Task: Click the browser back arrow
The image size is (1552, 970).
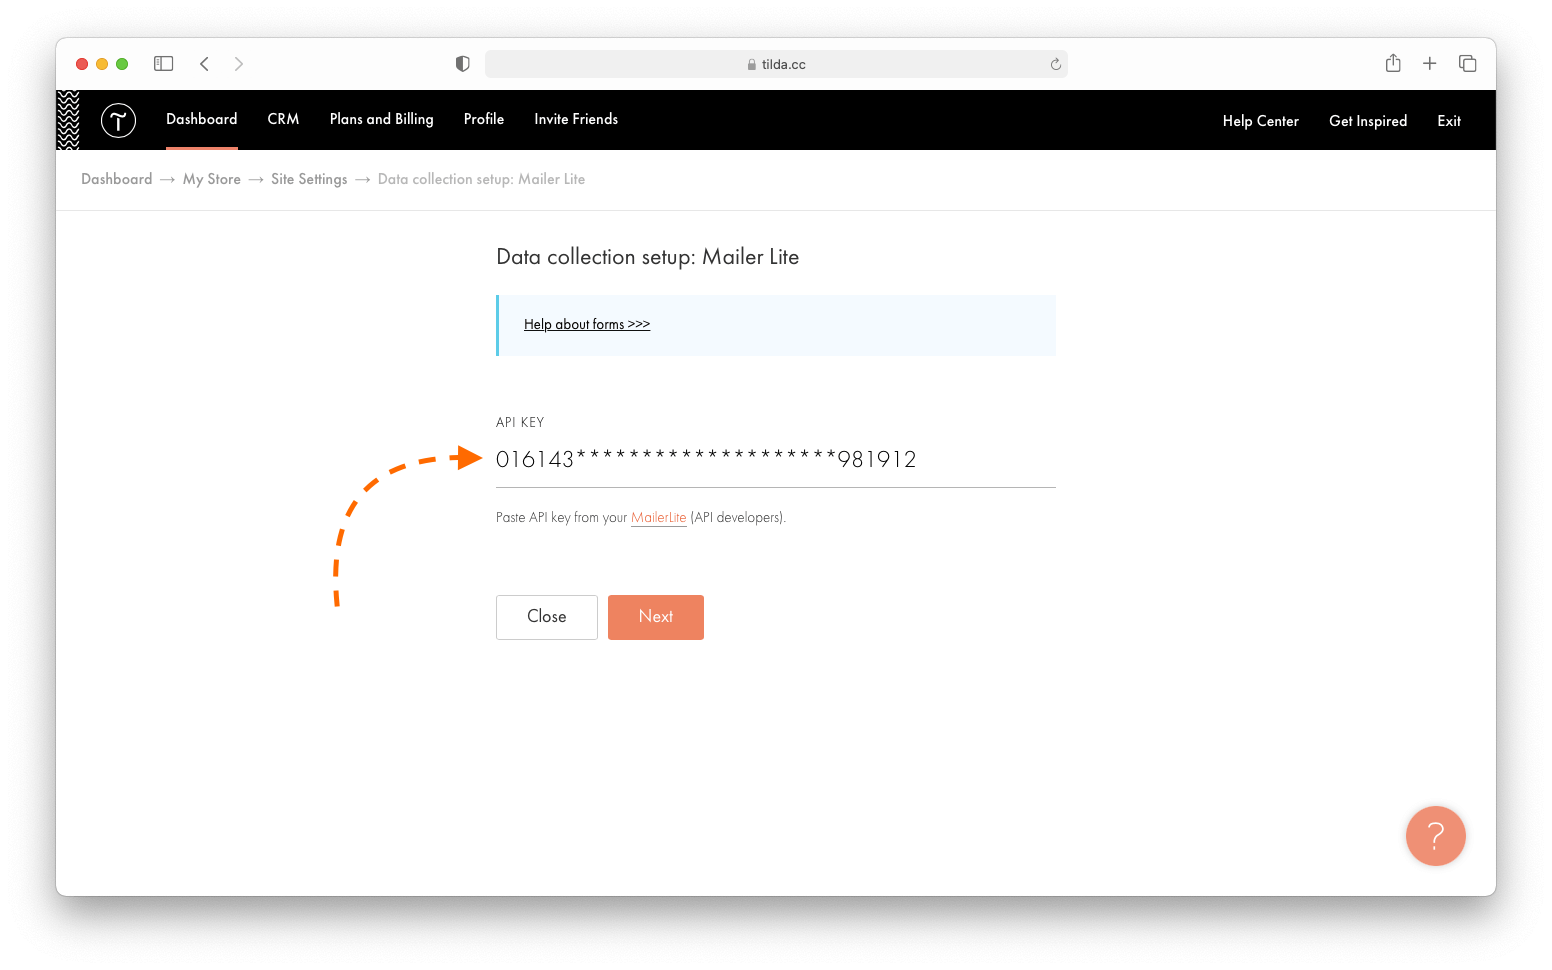Action: click(204, 63)
